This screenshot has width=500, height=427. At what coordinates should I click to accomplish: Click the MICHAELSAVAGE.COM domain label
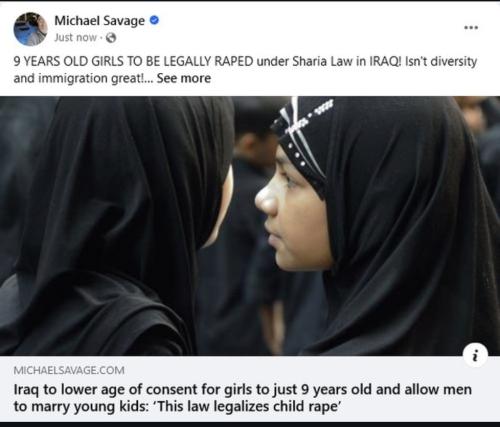pyautogui.click(x=69, y=370)
